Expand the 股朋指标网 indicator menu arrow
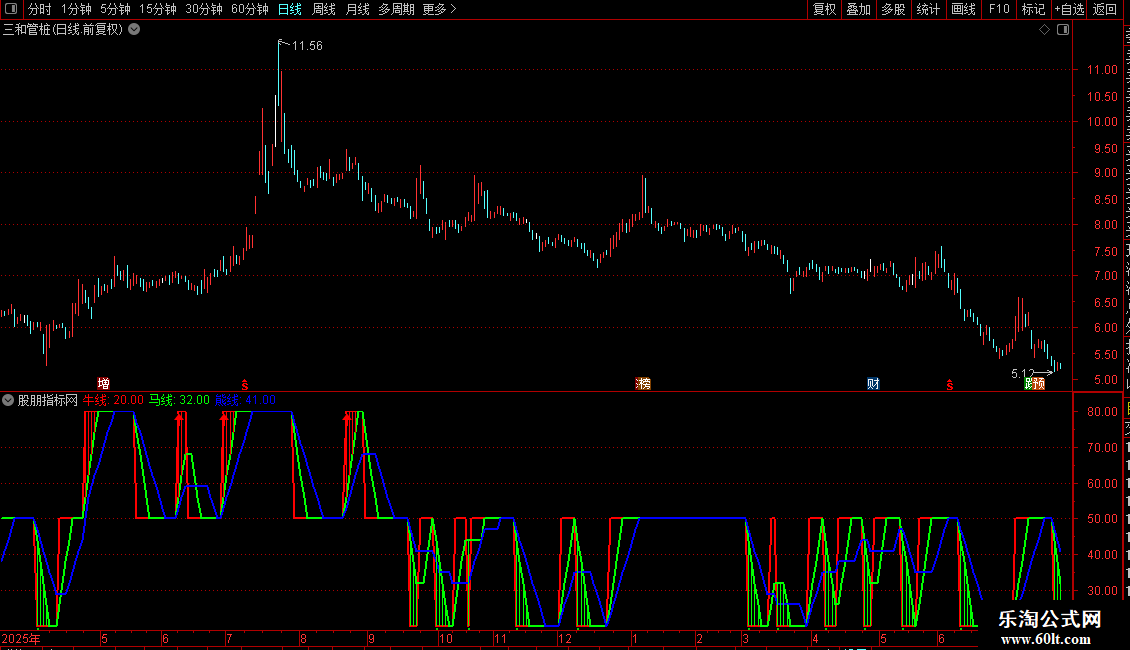Viewport: 1130px width, 650px height. point(8,400)
